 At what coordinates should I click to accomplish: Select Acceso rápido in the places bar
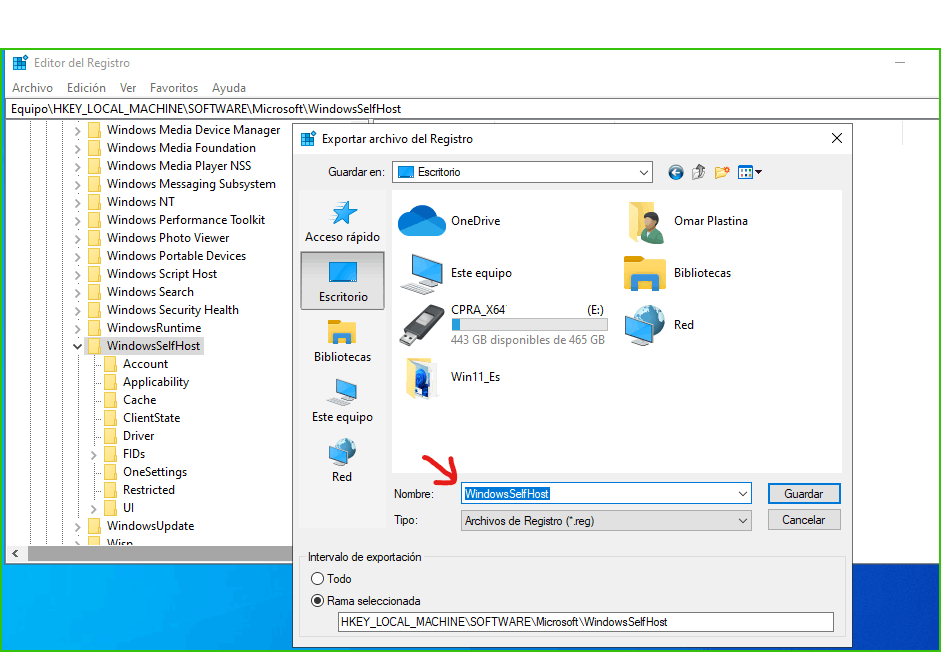coord(342,221)
